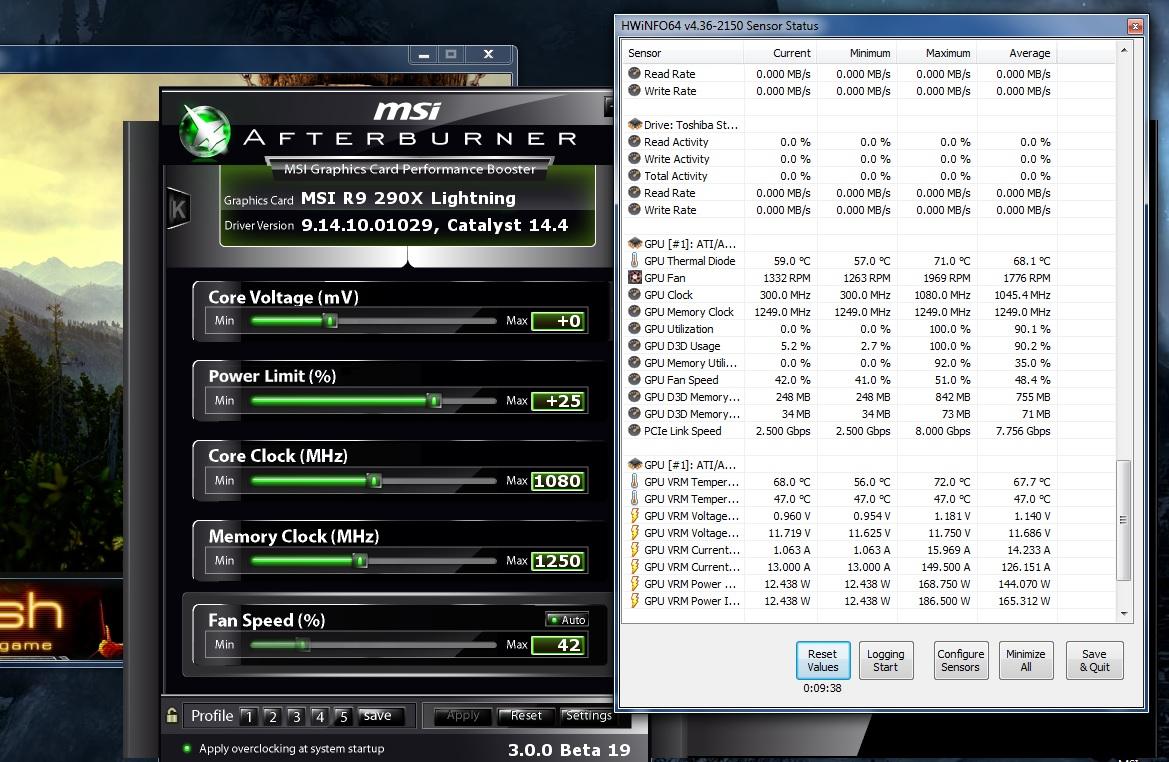
Task: Click the 0.960 V VRM Voltage lightning icon
Action: click(634, 516)
